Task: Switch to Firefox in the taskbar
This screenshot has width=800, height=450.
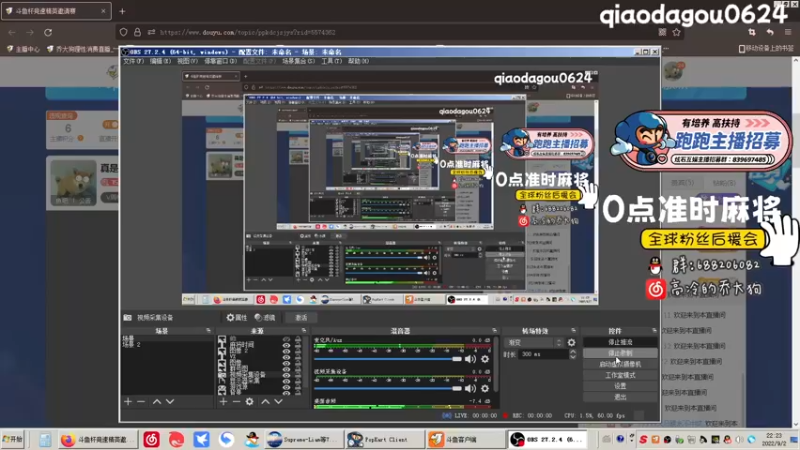Action: [x=97, y=439]
